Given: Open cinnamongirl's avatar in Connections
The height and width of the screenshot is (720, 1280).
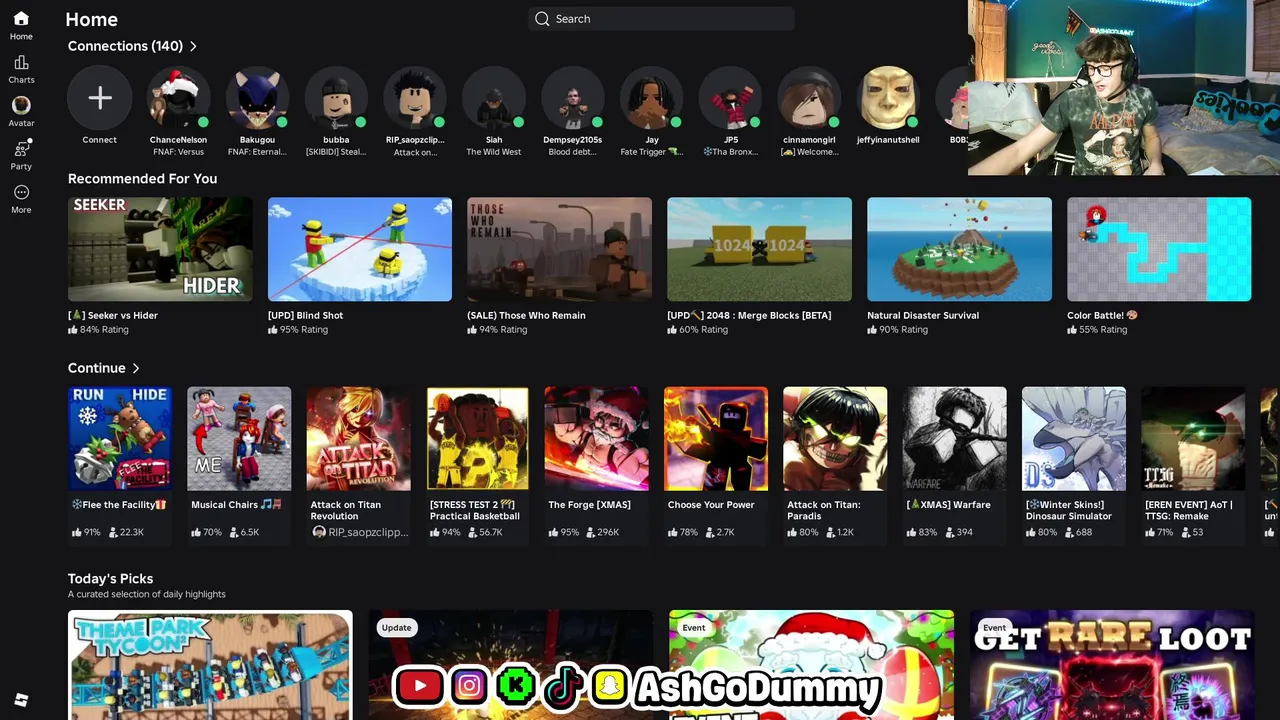Looking at the screenshot, I should pyautogui.click(x=810, y=98).
